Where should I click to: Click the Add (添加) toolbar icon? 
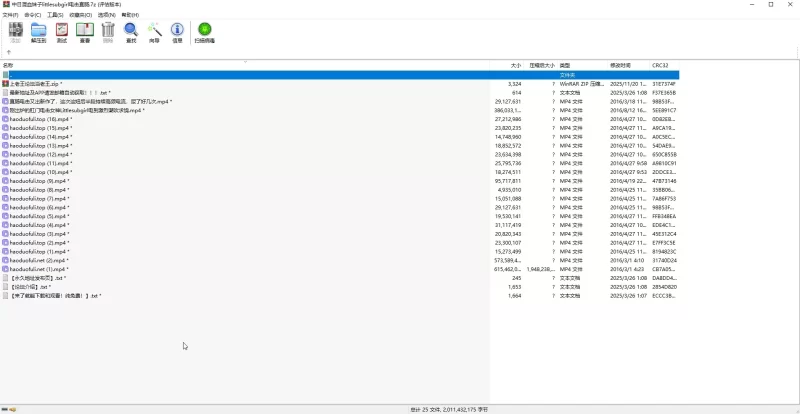point(15,32)
